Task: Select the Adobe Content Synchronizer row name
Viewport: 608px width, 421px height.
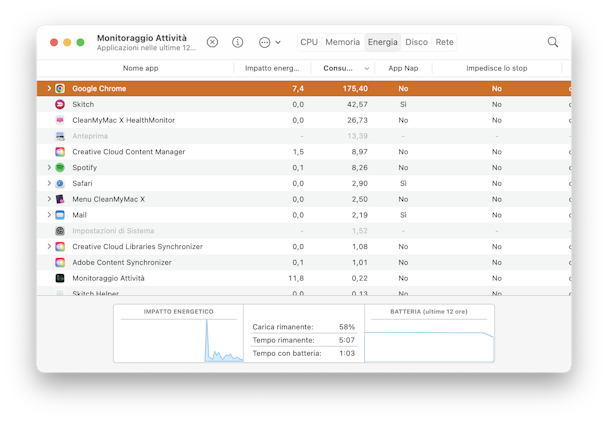Action: click(122, 262)
